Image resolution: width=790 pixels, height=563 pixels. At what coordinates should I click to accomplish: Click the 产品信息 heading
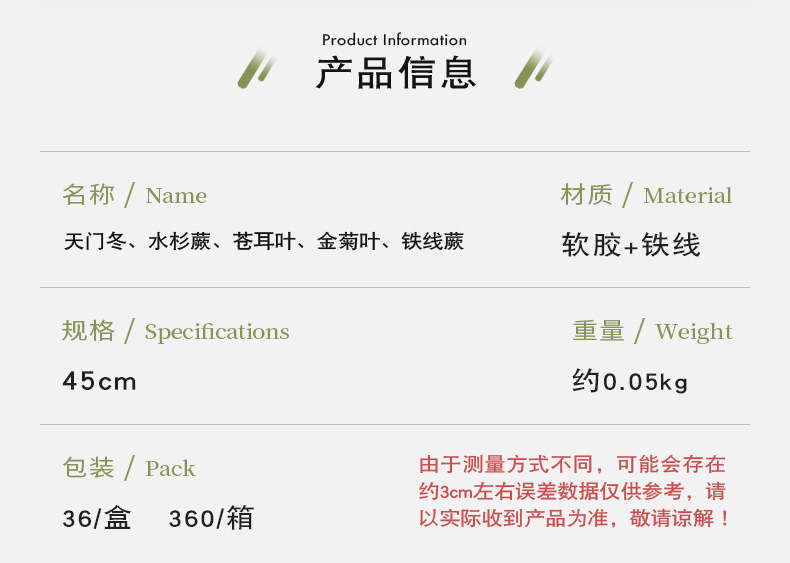395,74
